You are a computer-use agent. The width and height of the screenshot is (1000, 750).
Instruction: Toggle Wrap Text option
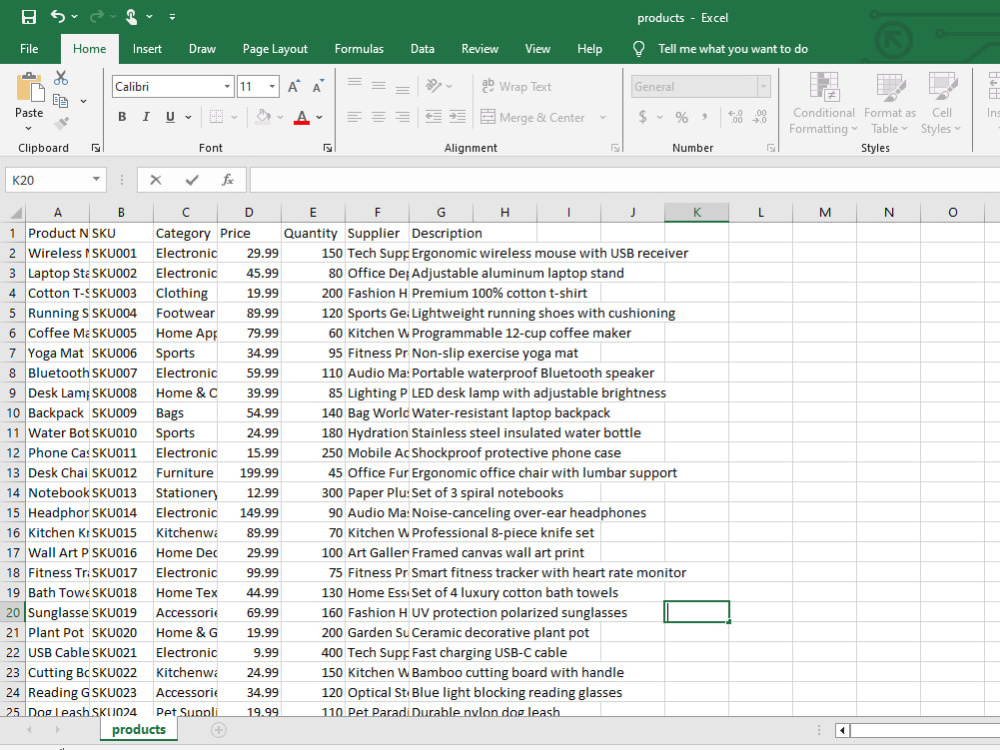point(517,86)
